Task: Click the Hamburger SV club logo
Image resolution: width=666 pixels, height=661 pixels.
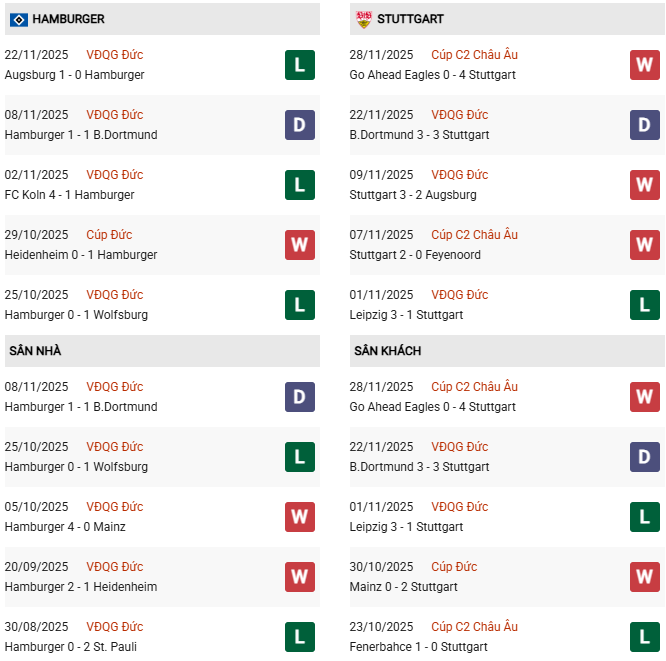Action: 17,19
